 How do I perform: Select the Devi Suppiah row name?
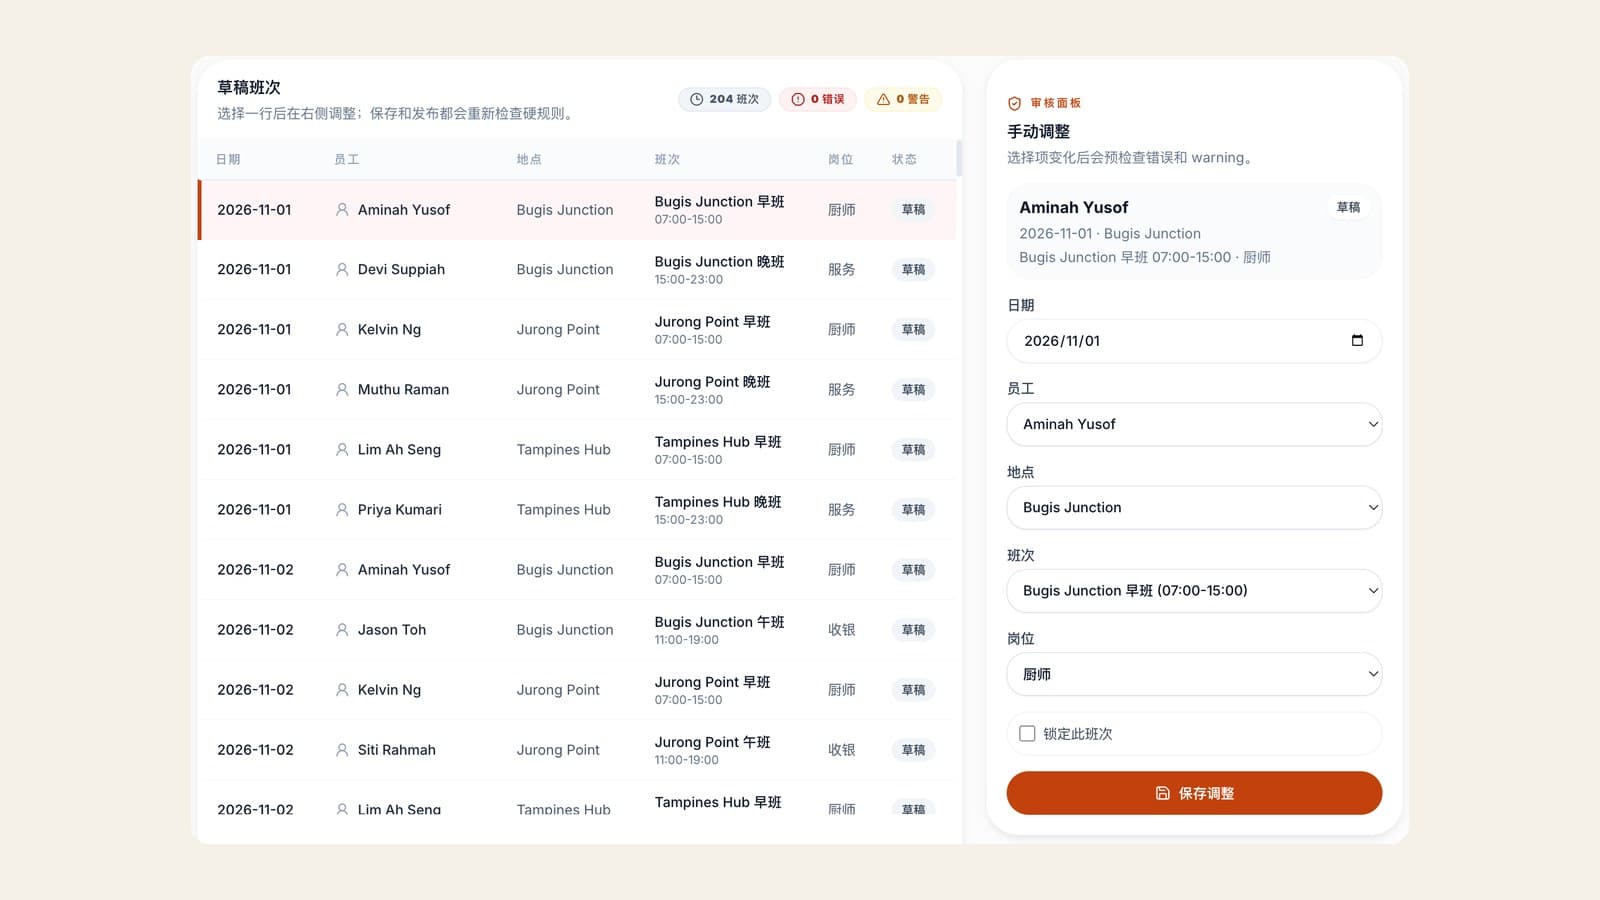pyautogui.click(x=401, y=269)
